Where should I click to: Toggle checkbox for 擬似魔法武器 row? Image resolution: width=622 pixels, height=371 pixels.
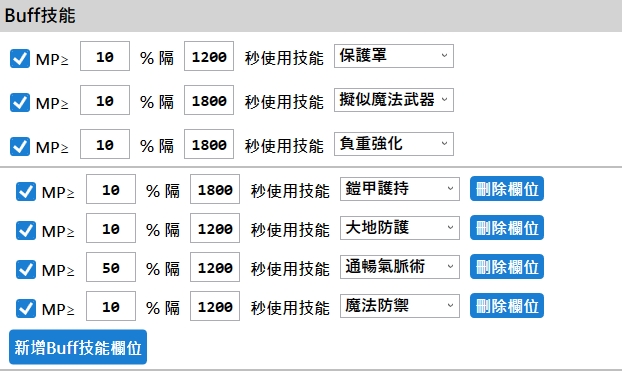coord(20,103)
